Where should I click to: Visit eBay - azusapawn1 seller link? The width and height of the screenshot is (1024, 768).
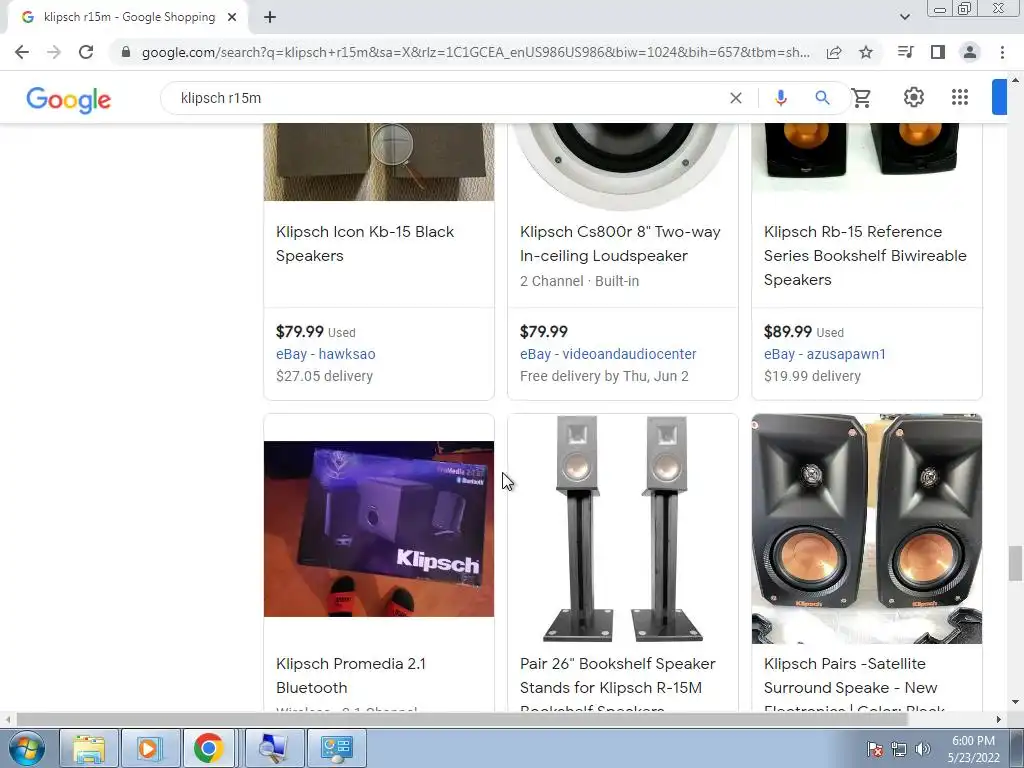point(825,354)
